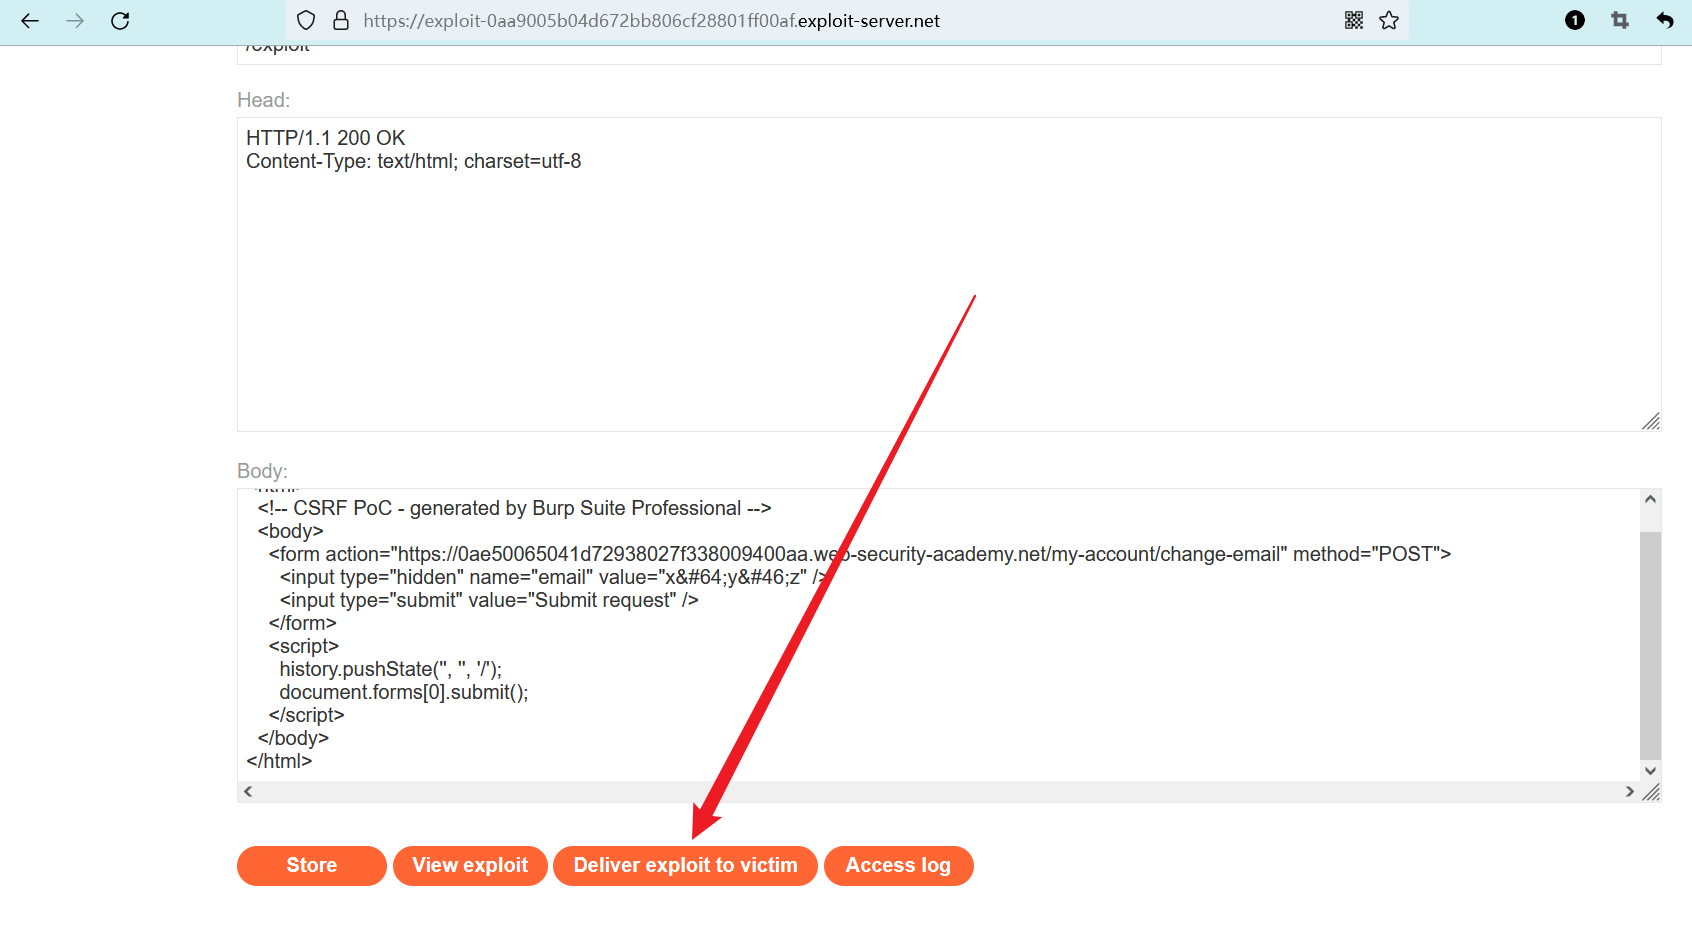Click the Body horizontal scroll right arrow
The width and height of the screenshot is (1692, 925).
pos(1630,792)
